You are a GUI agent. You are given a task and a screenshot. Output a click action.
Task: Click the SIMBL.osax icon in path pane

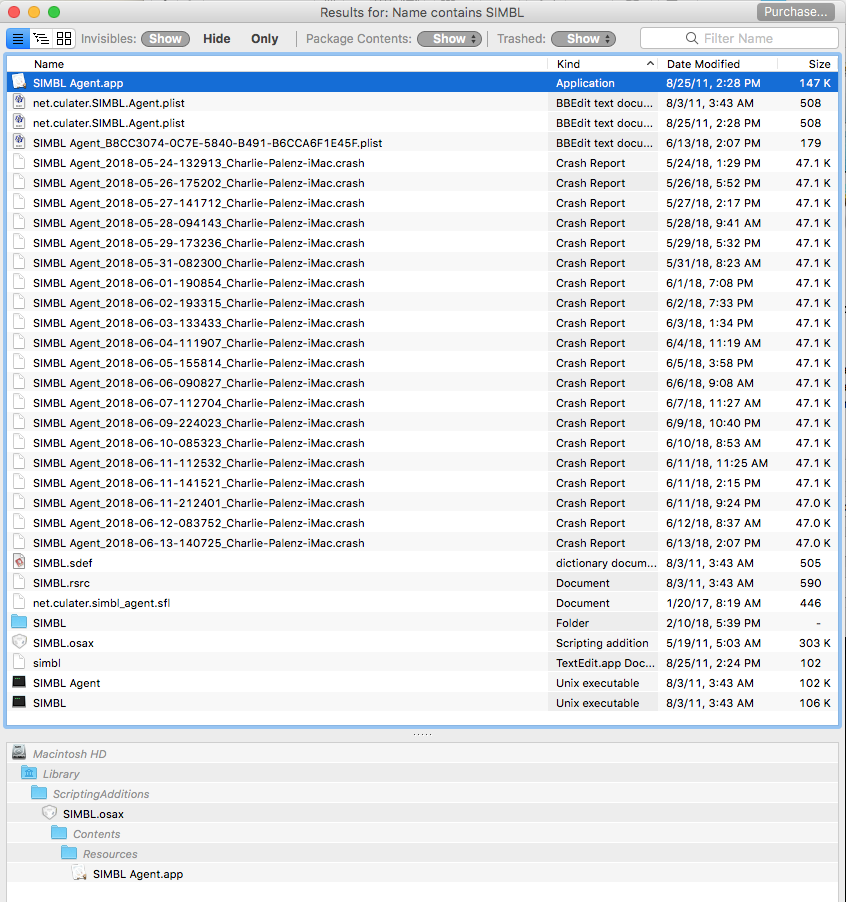(x=49, y=813)
